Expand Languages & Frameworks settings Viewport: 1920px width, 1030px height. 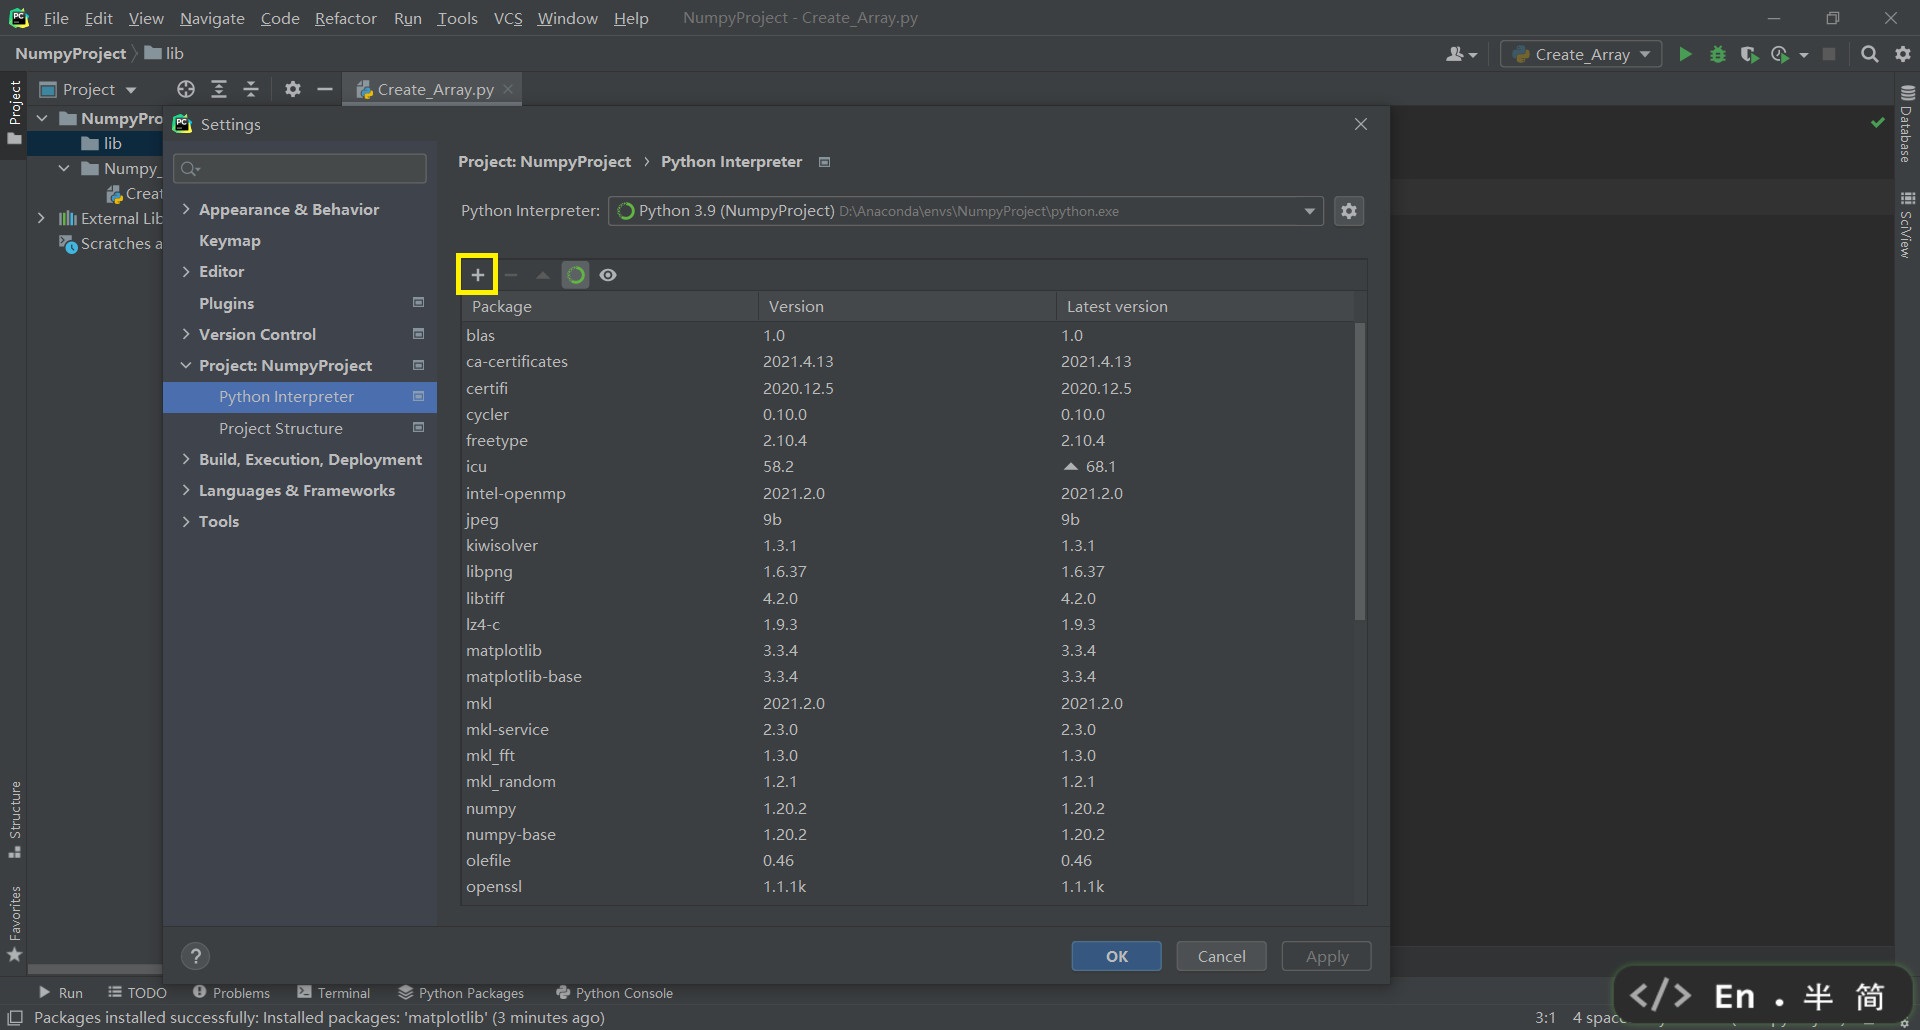pyautogui.click(x=186, y=490)
